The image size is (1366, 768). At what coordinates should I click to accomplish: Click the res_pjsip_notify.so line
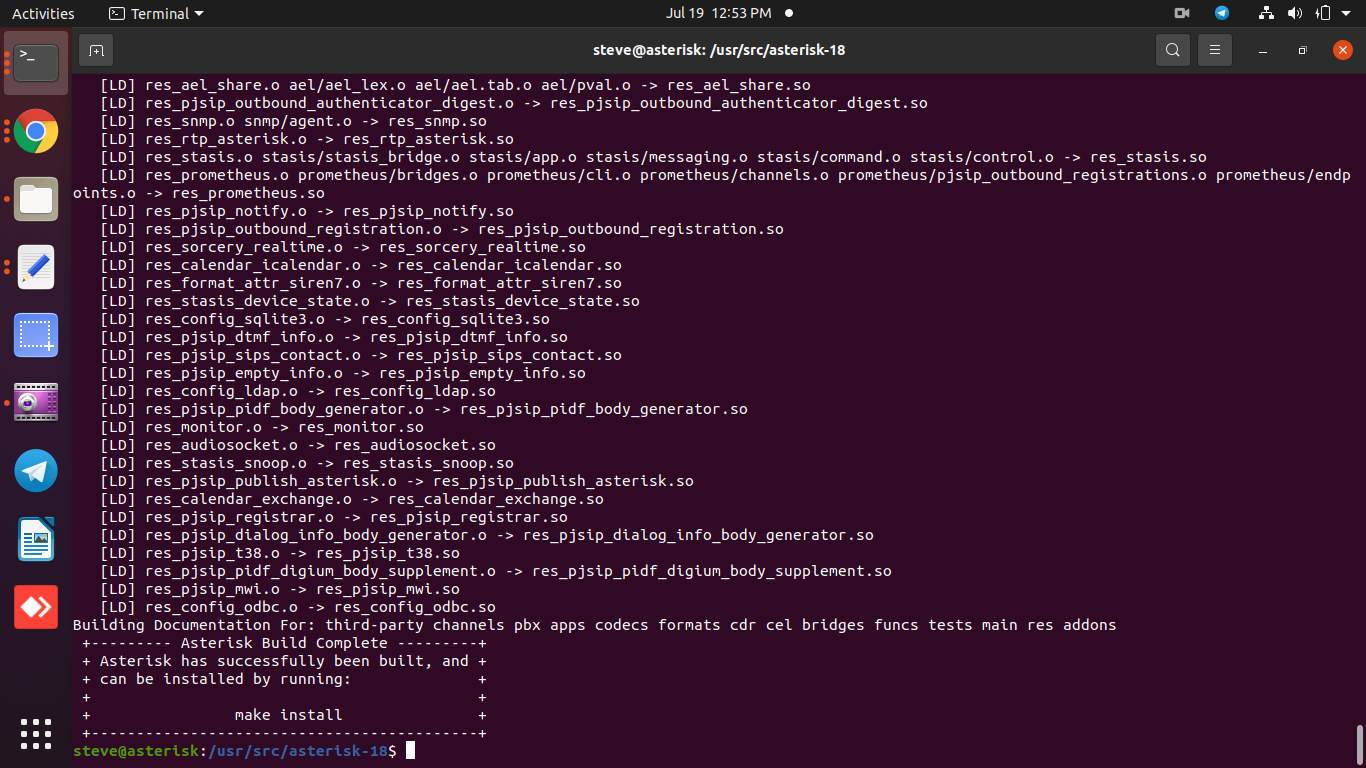click(307, 211)
